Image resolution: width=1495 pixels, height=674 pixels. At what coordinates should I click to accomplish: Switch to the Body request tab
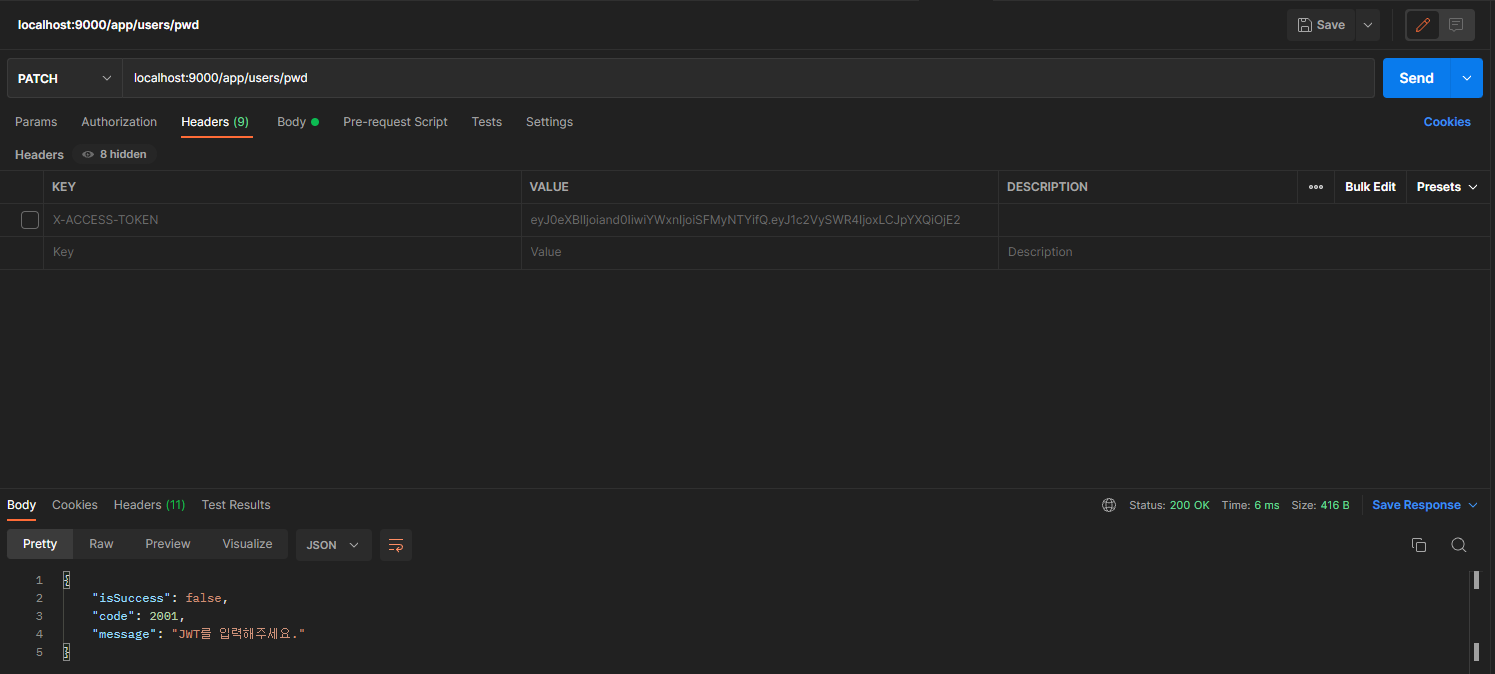(297, 122)
